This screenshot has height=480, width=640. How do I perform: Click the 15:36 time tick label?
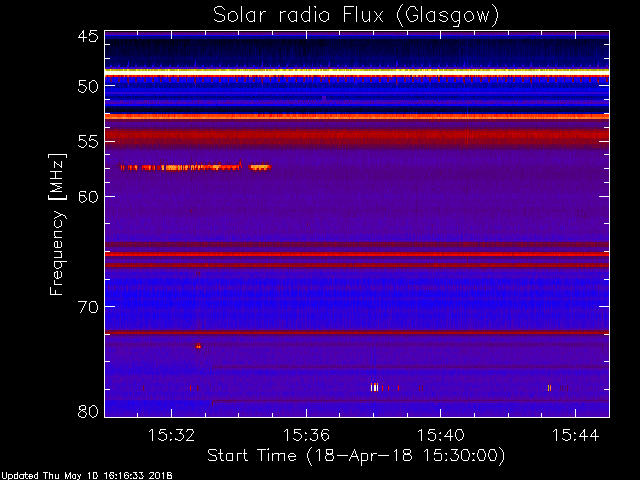point(306,436)
